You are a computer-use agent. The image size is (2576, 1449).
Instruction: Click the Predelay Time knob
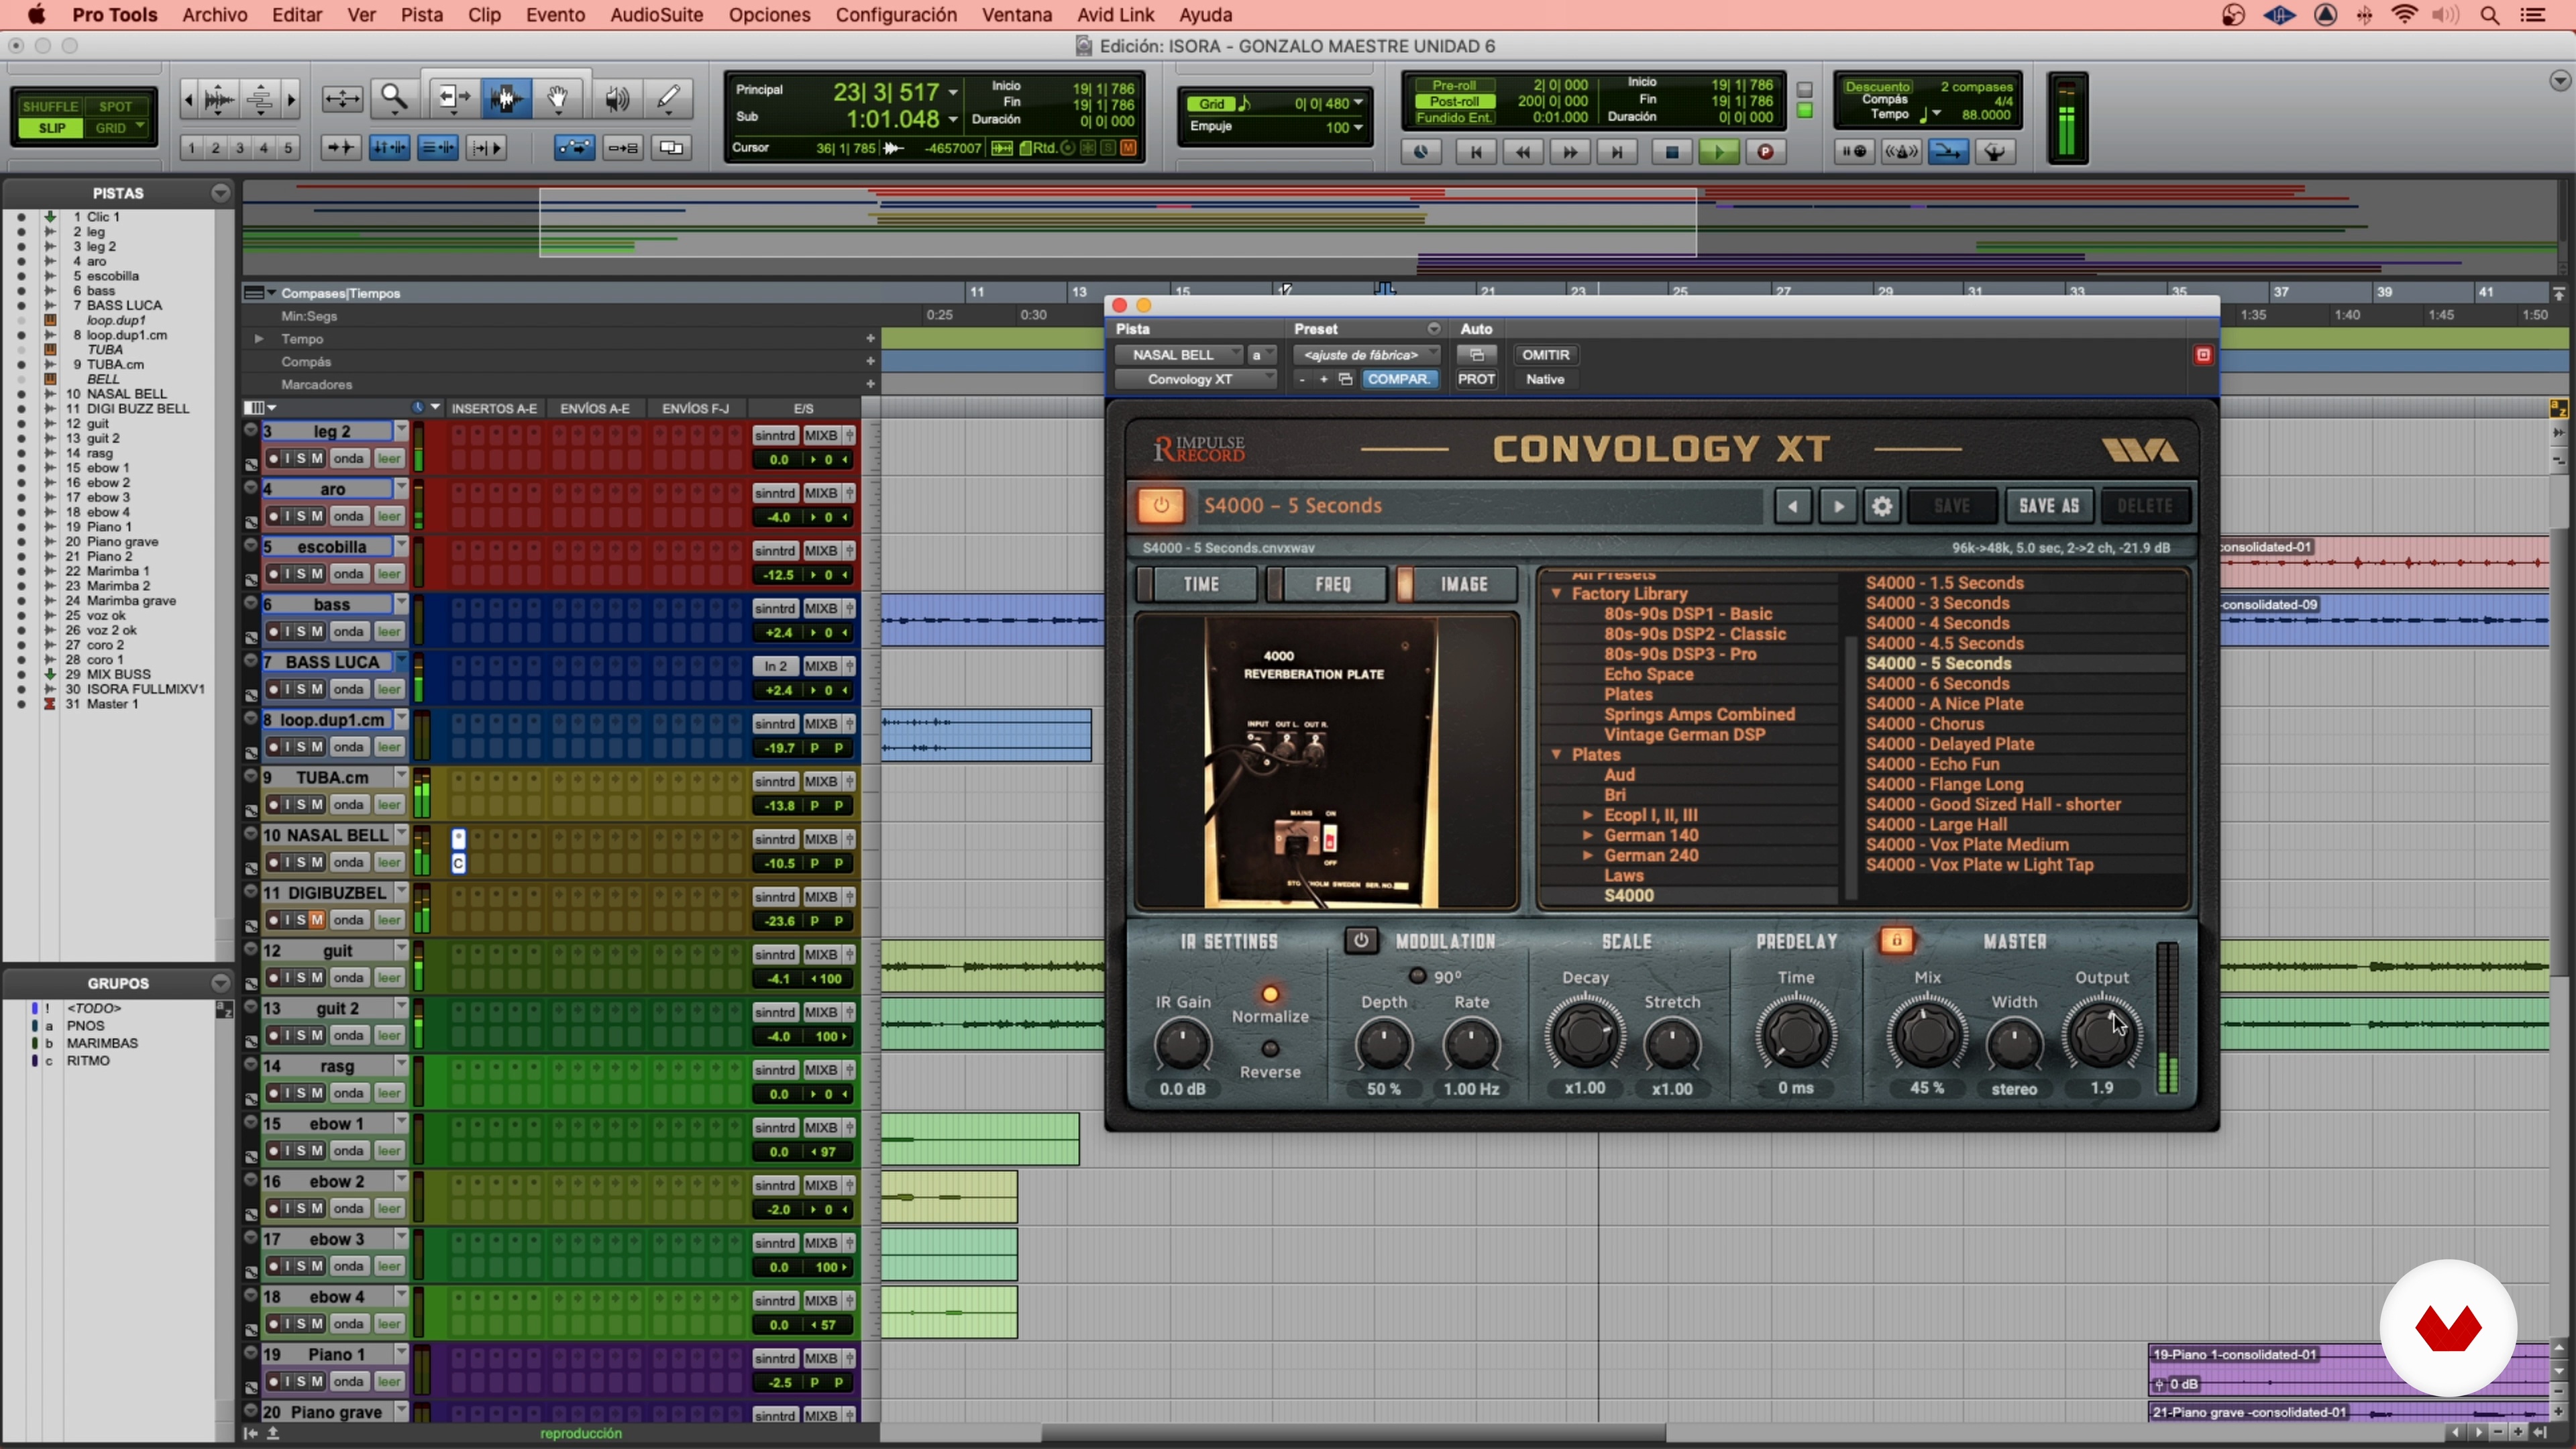point(1795,1036)
